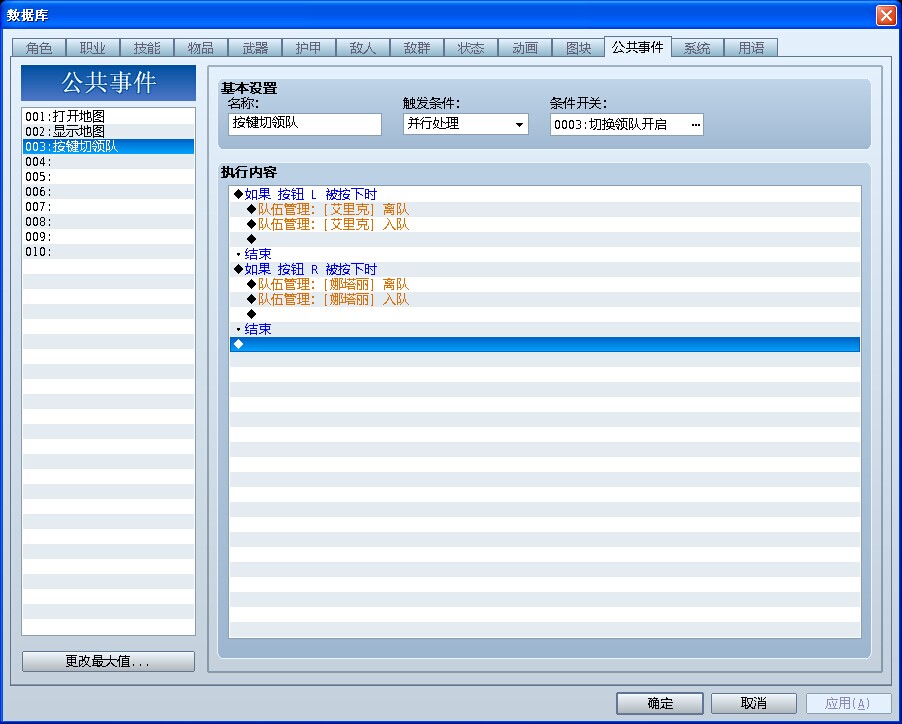Select empty event slot 008

click(108, 221)
